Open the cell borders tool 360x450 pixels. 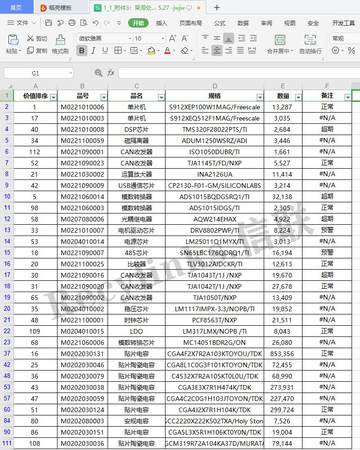[118, 50]
